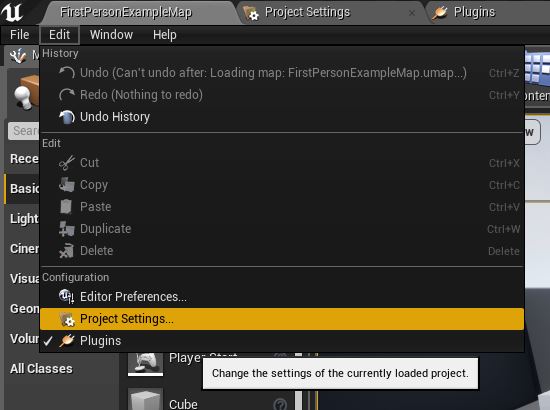Close the Project Settings tab
This screenshot has width=550, height=410.
click(412, 13)
